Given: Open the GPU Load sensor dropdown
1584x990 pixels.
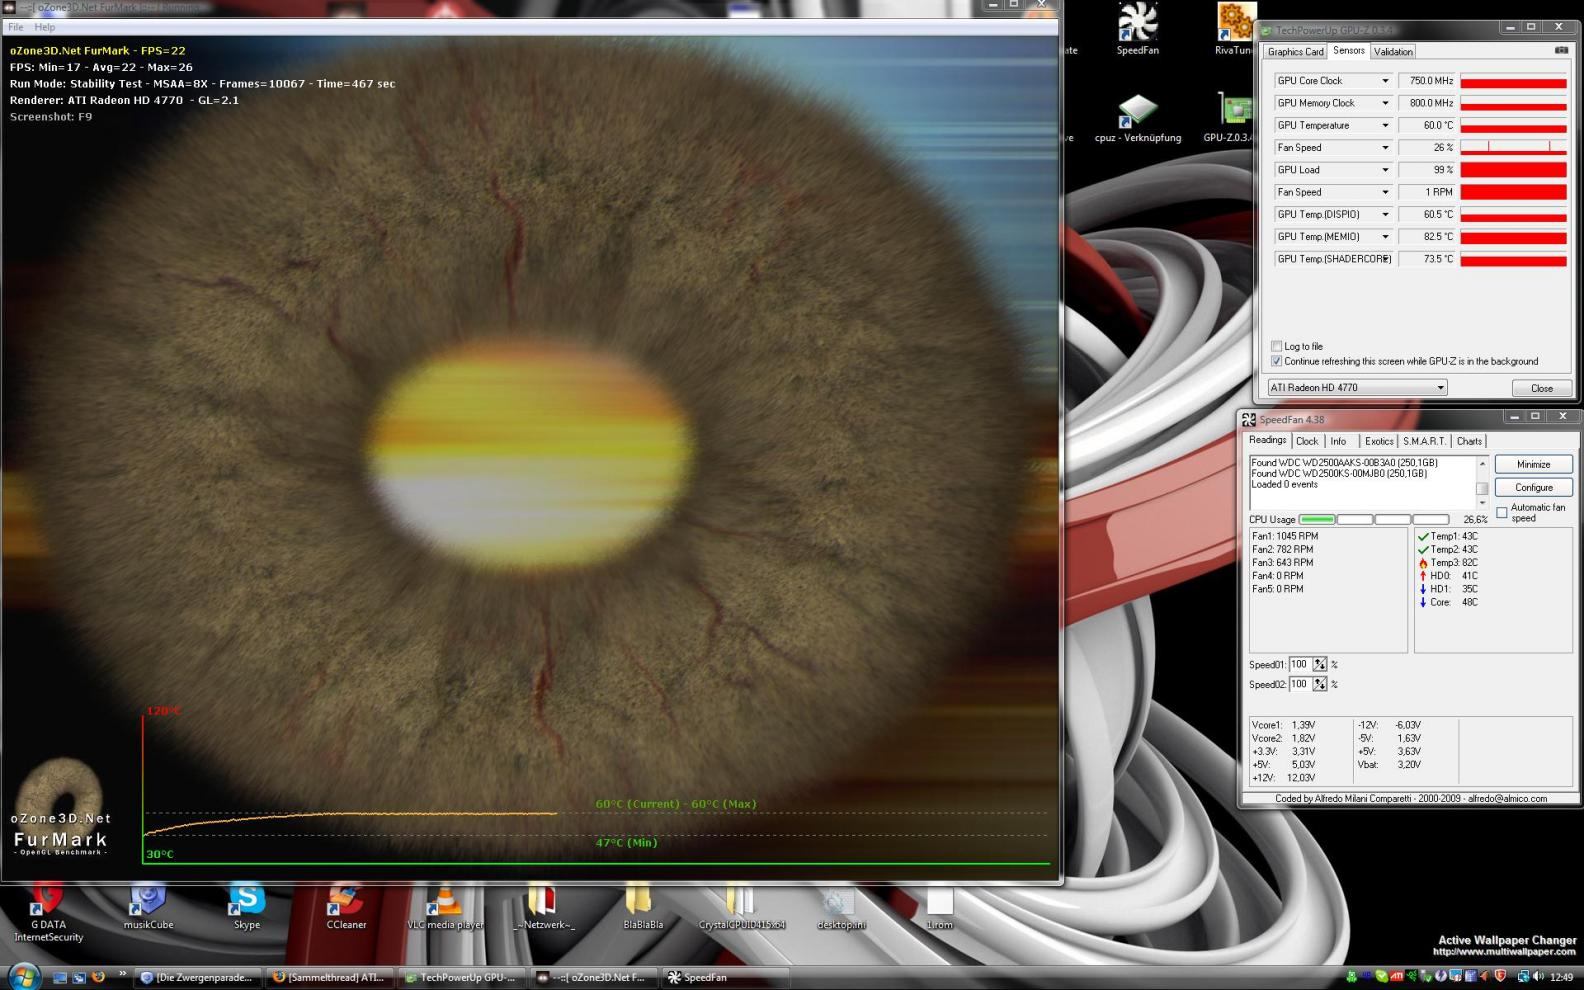Looking at the screenshot, I should pyautogui.click(x=1385, y=170).
